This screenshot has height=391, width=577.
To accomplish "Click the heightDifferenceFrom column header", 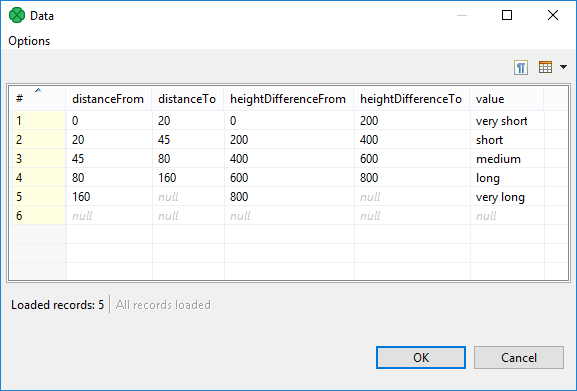I will pyautogui.click(x=289, y=99).
